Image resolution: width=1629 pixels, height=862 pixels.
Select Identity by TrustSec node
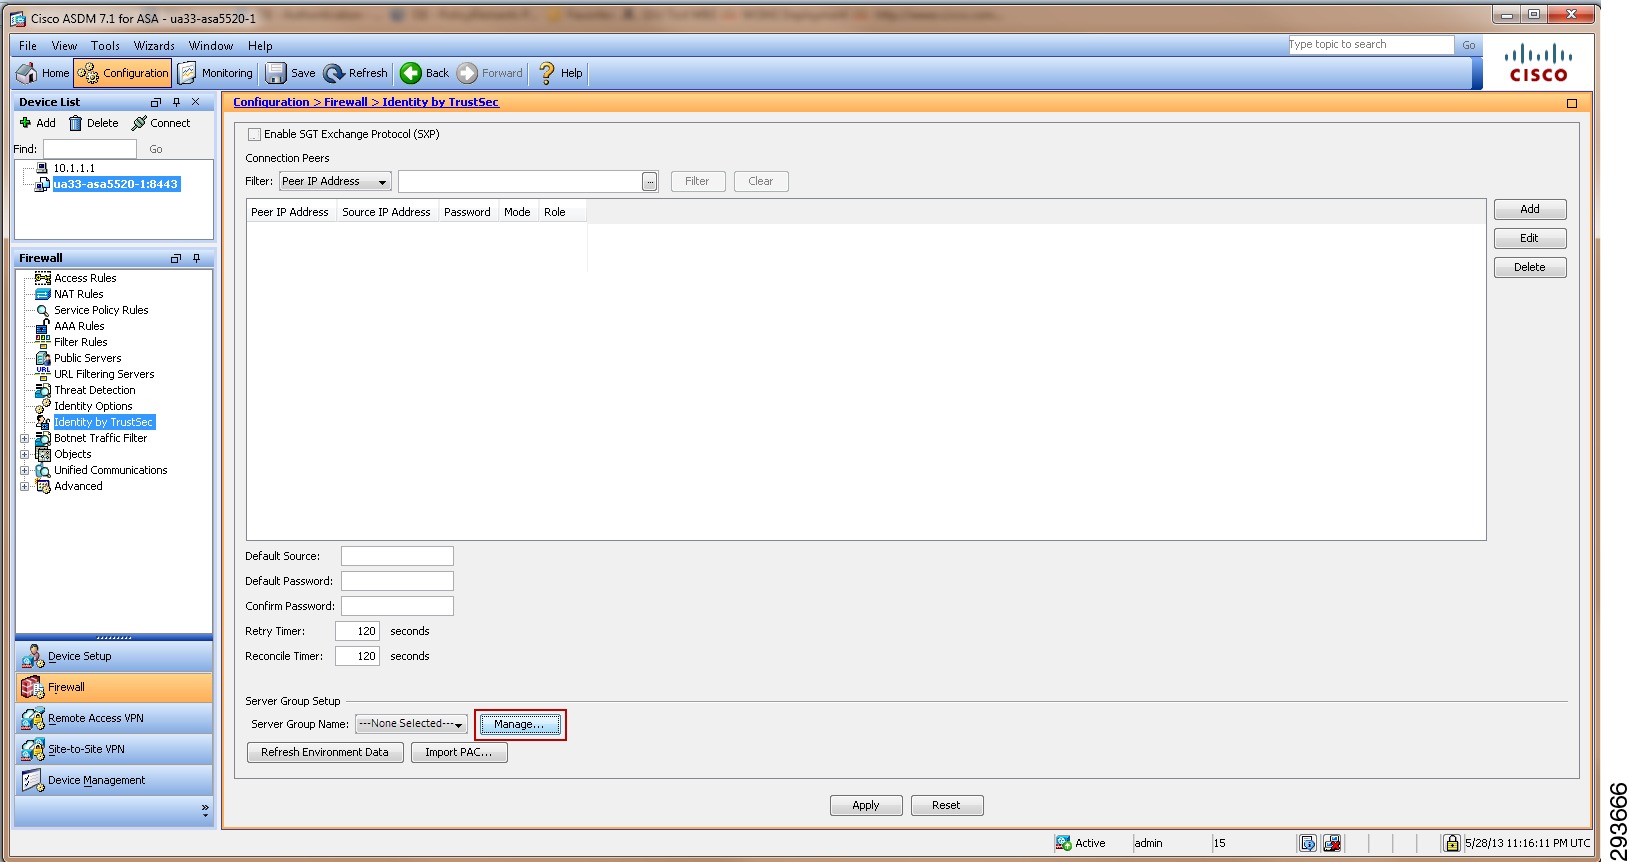point(104,422)
